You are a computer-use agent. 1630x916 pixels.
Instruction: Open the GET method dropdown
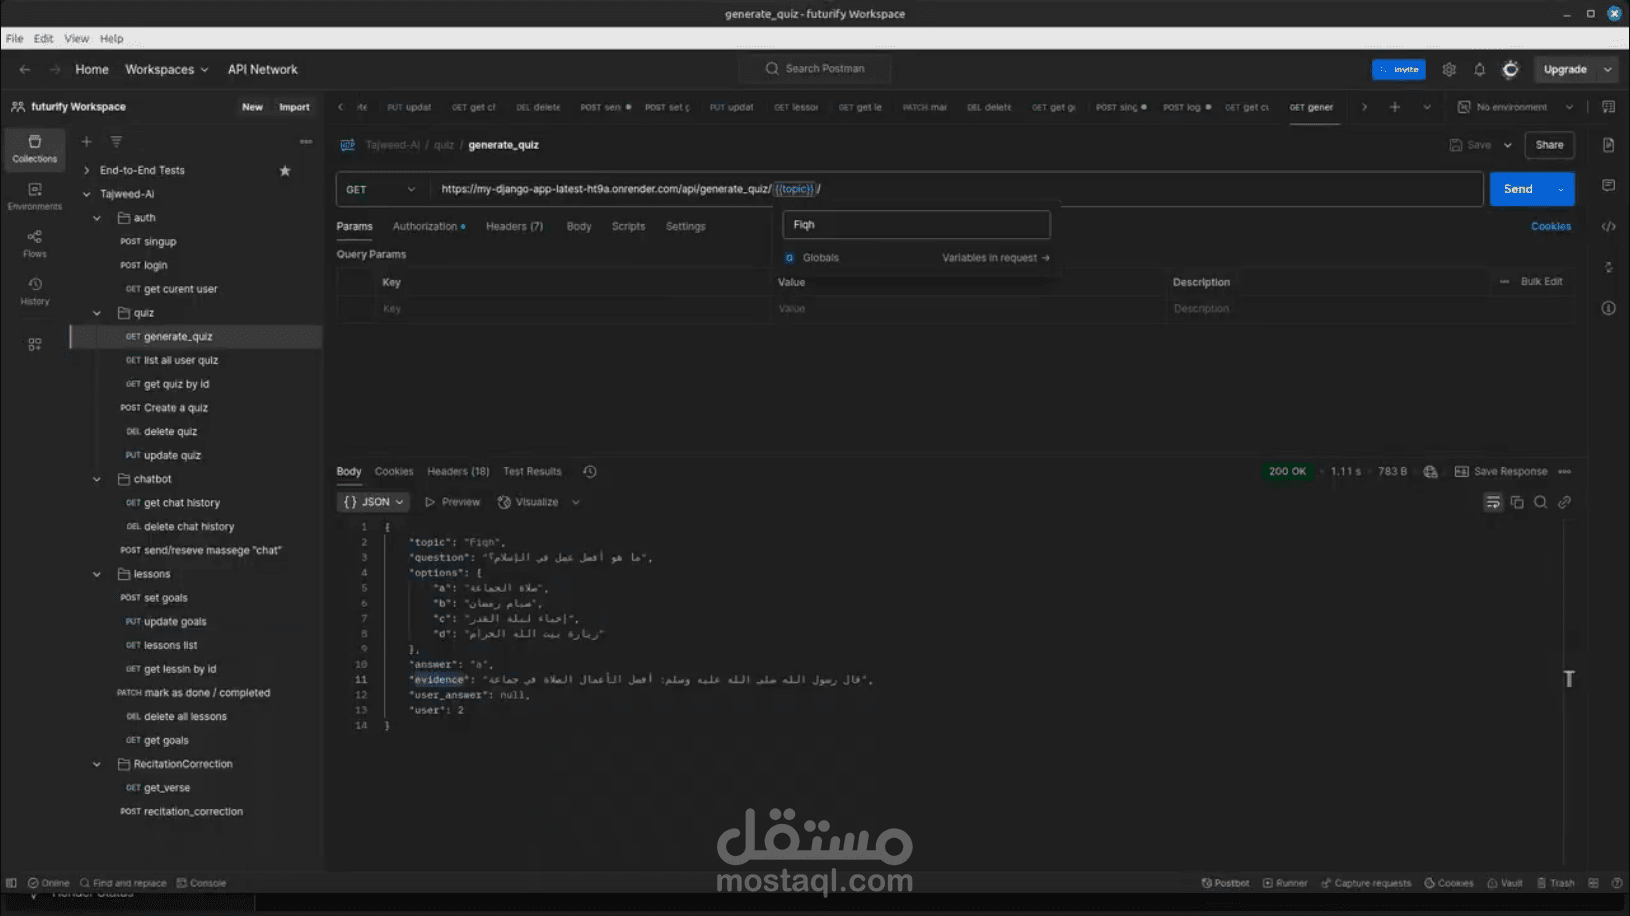[x=380, y=190]
